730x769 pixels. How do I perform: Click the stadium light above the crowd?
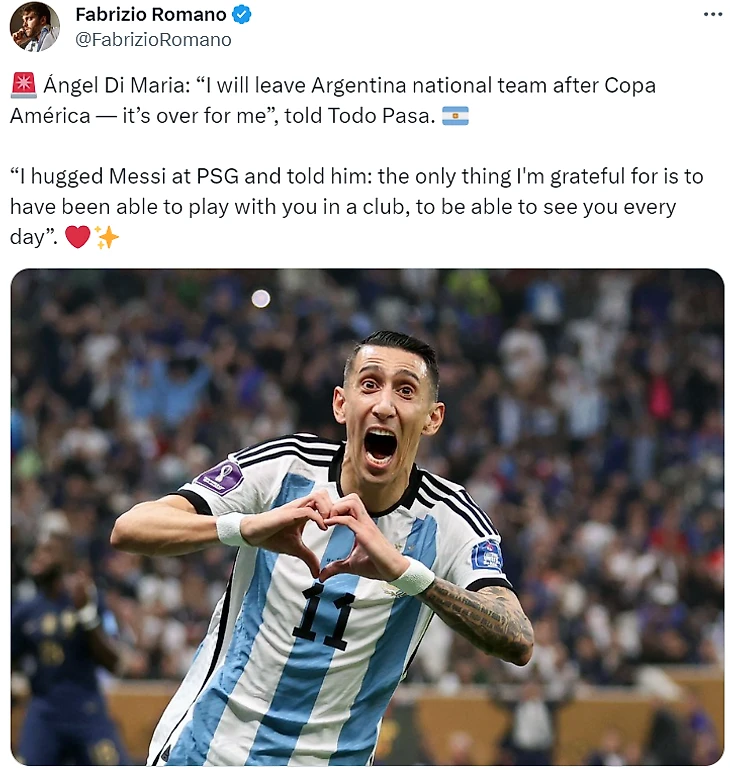261,298
